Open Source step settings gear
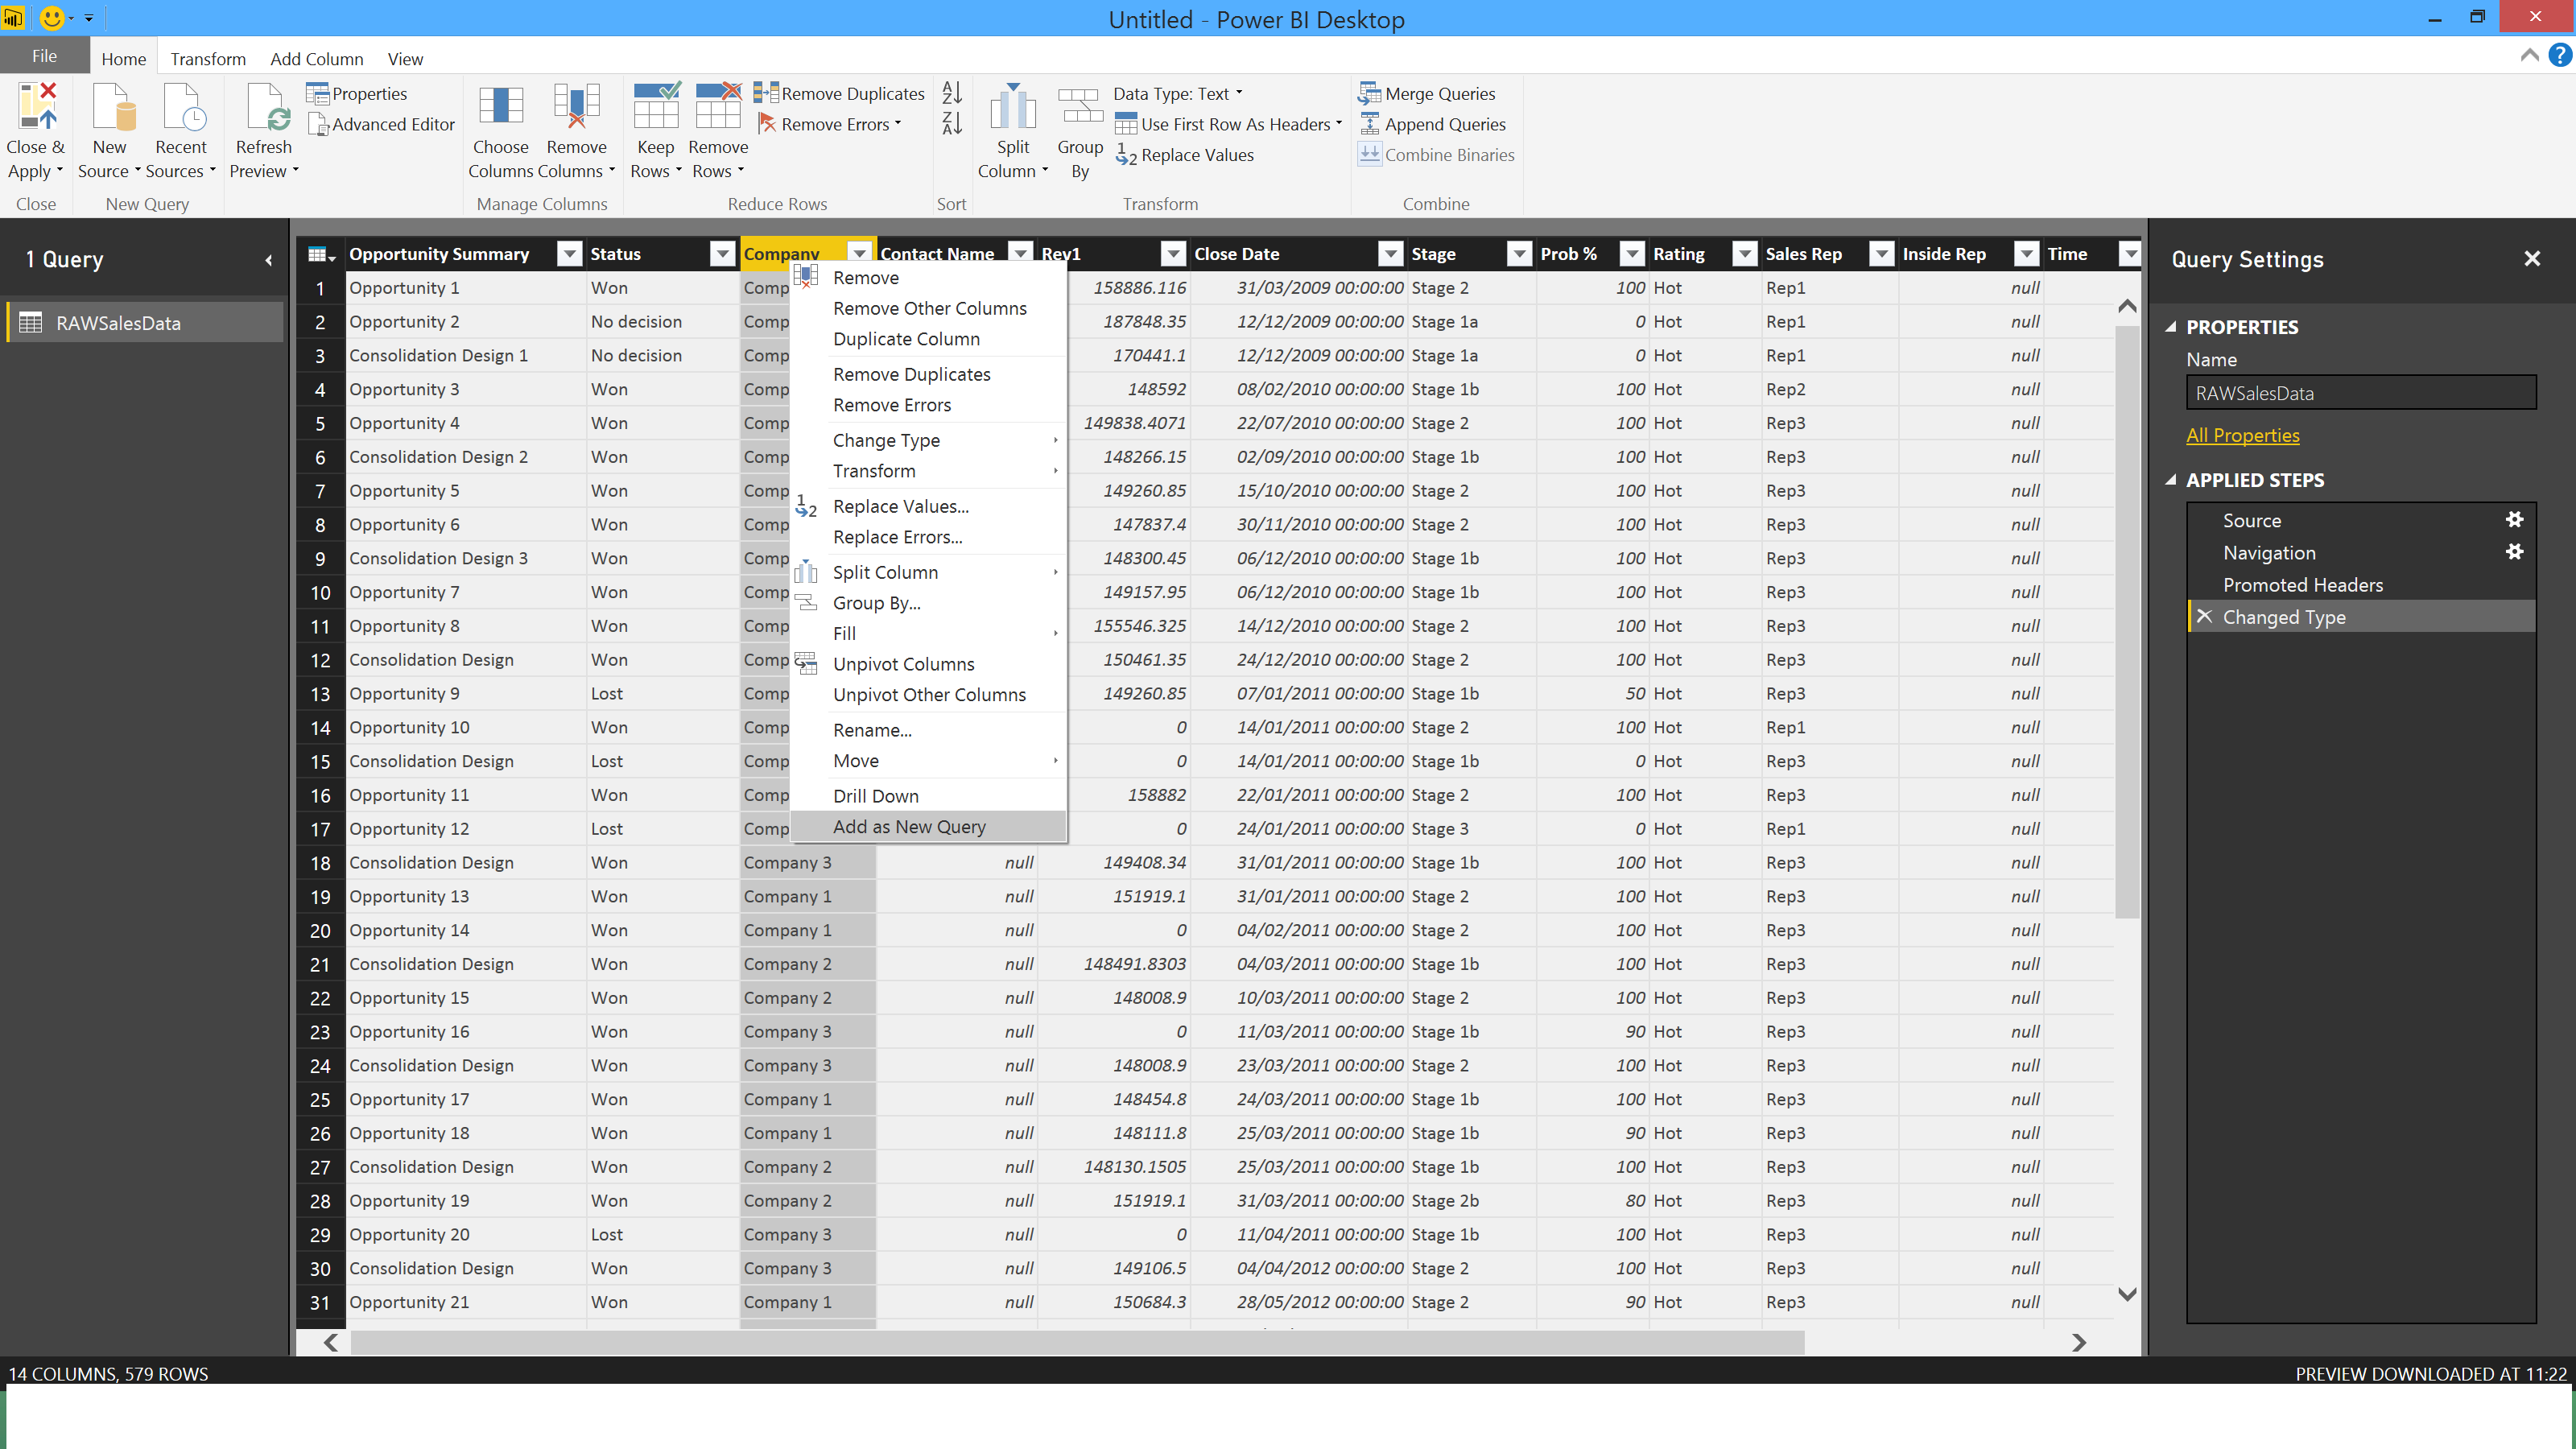This screenshot has width=2576, height=1449. tap(2514, 519)
